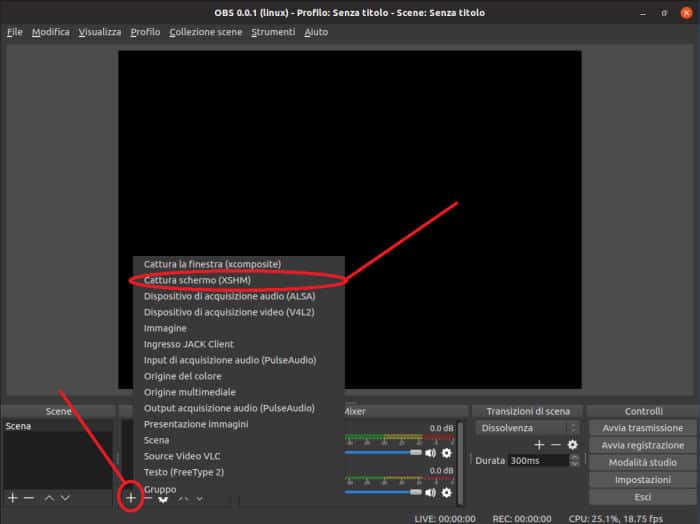The height and width of the screenshot is (524, 700).
Task: Select Gruppo in the source menu
Action: [x=239, y=489]
